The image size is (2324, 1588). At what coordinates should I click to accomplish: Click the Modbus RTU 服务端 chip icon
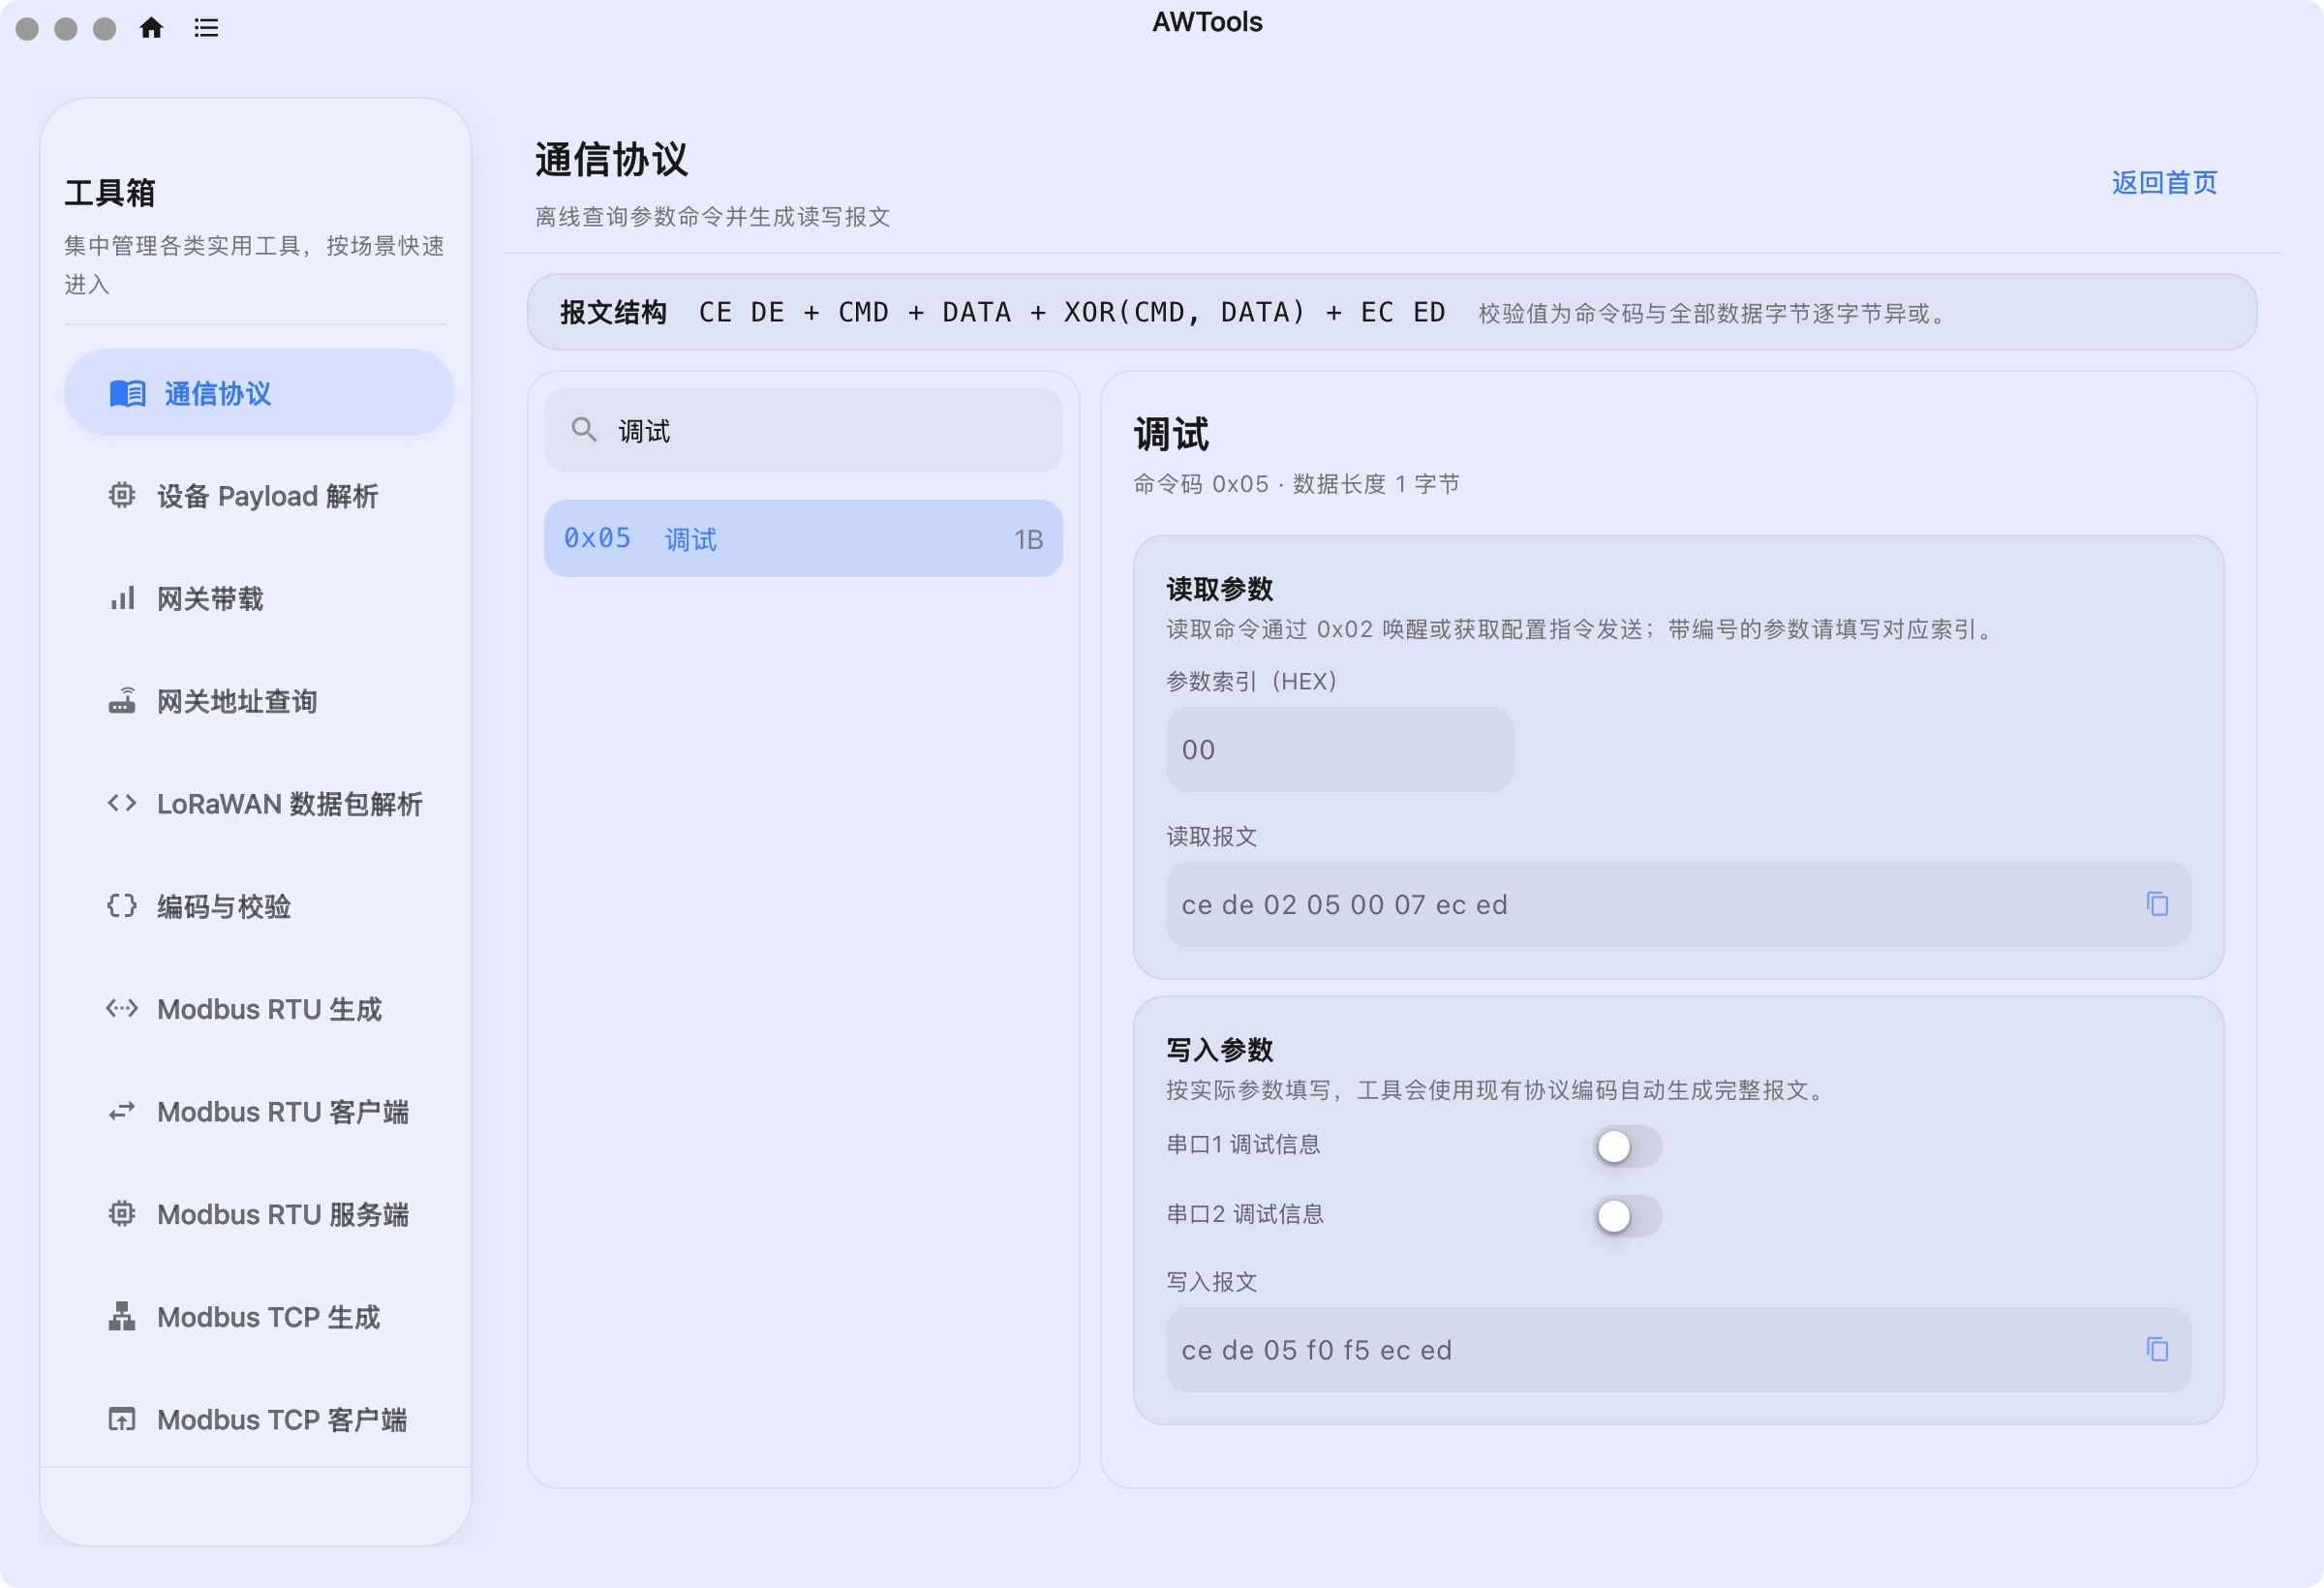pyautogui.click(x=122, y=1214)
